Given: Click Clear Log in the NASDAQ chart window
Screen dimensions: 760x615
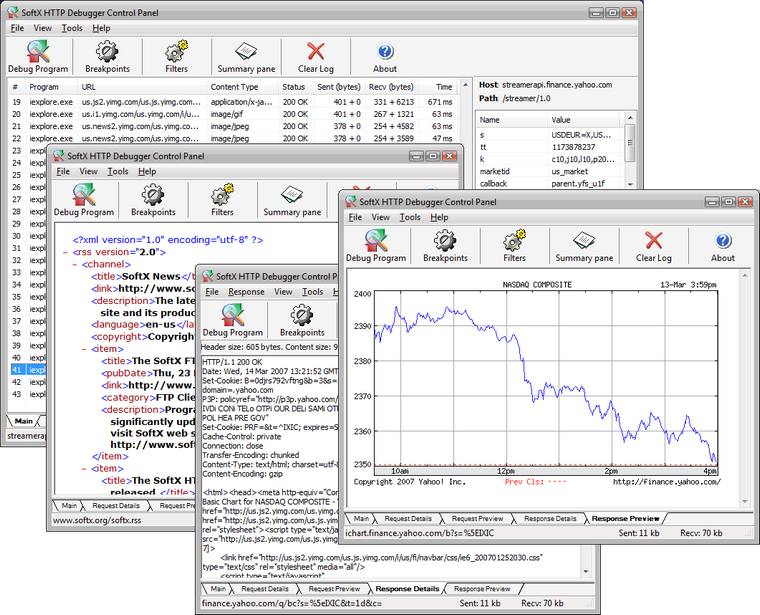Looking at the screenshot, I should tap(653, 246).
